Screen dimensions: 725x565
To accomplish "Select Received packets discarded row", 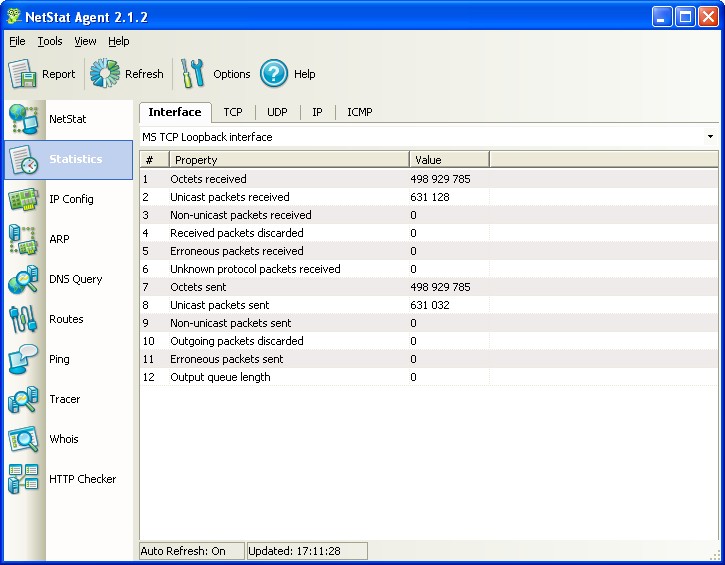I will (429, 233).
